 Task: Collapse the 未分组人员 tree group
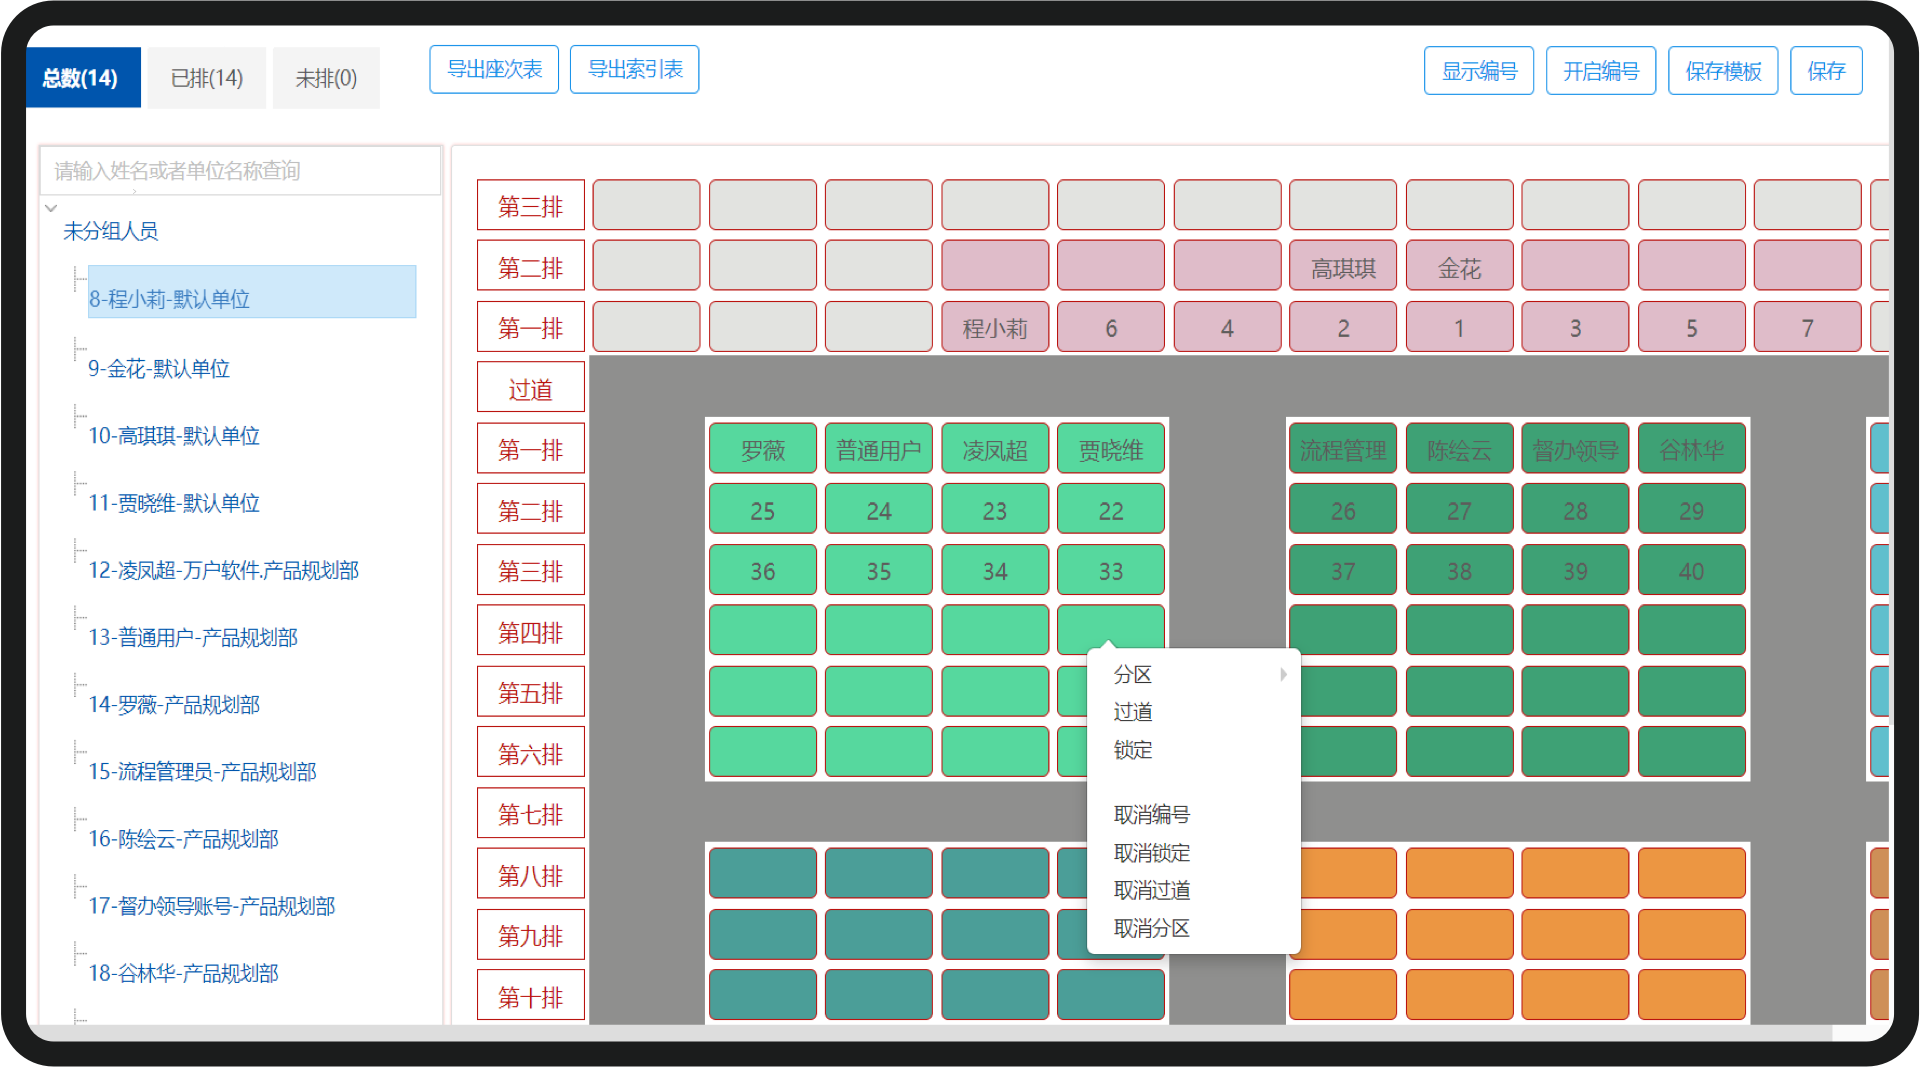[x=51, y=209]
